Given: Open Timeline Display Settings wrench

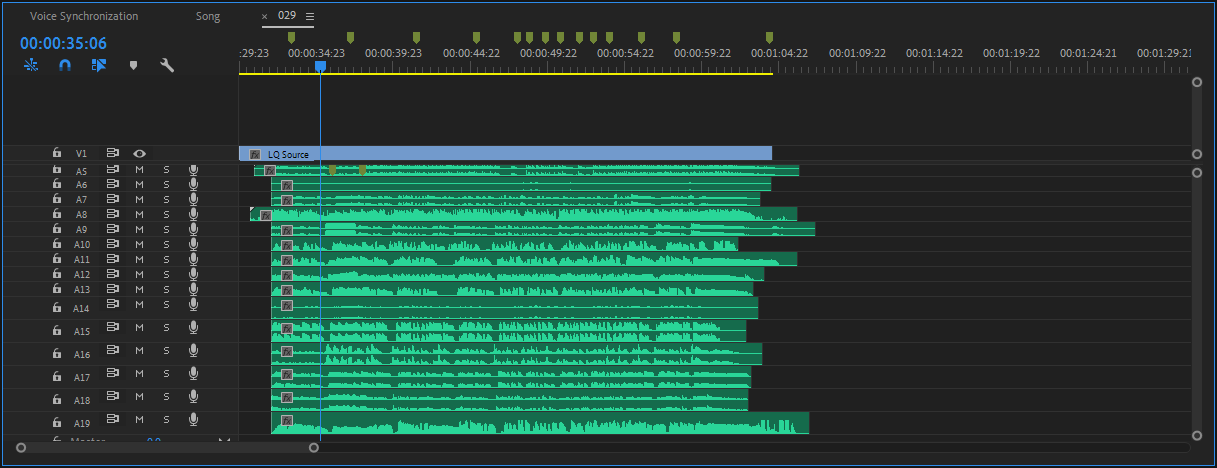Looking at the screenshot, I should pyautogui.click(x=167, y=65).
